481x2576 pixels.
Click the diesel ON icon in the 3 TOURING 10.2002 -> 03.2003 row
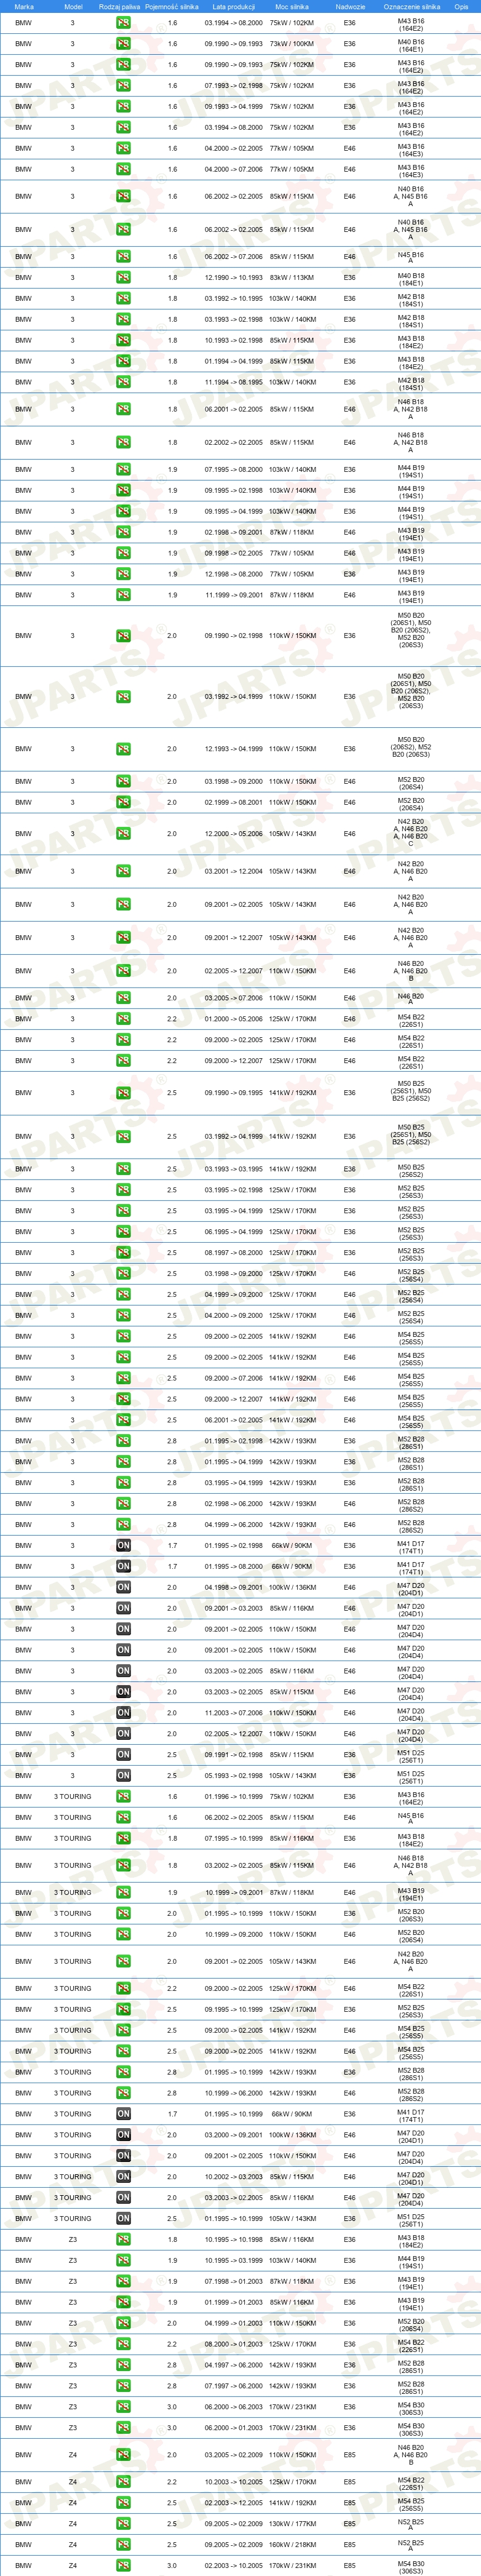tap(123, 2177)
